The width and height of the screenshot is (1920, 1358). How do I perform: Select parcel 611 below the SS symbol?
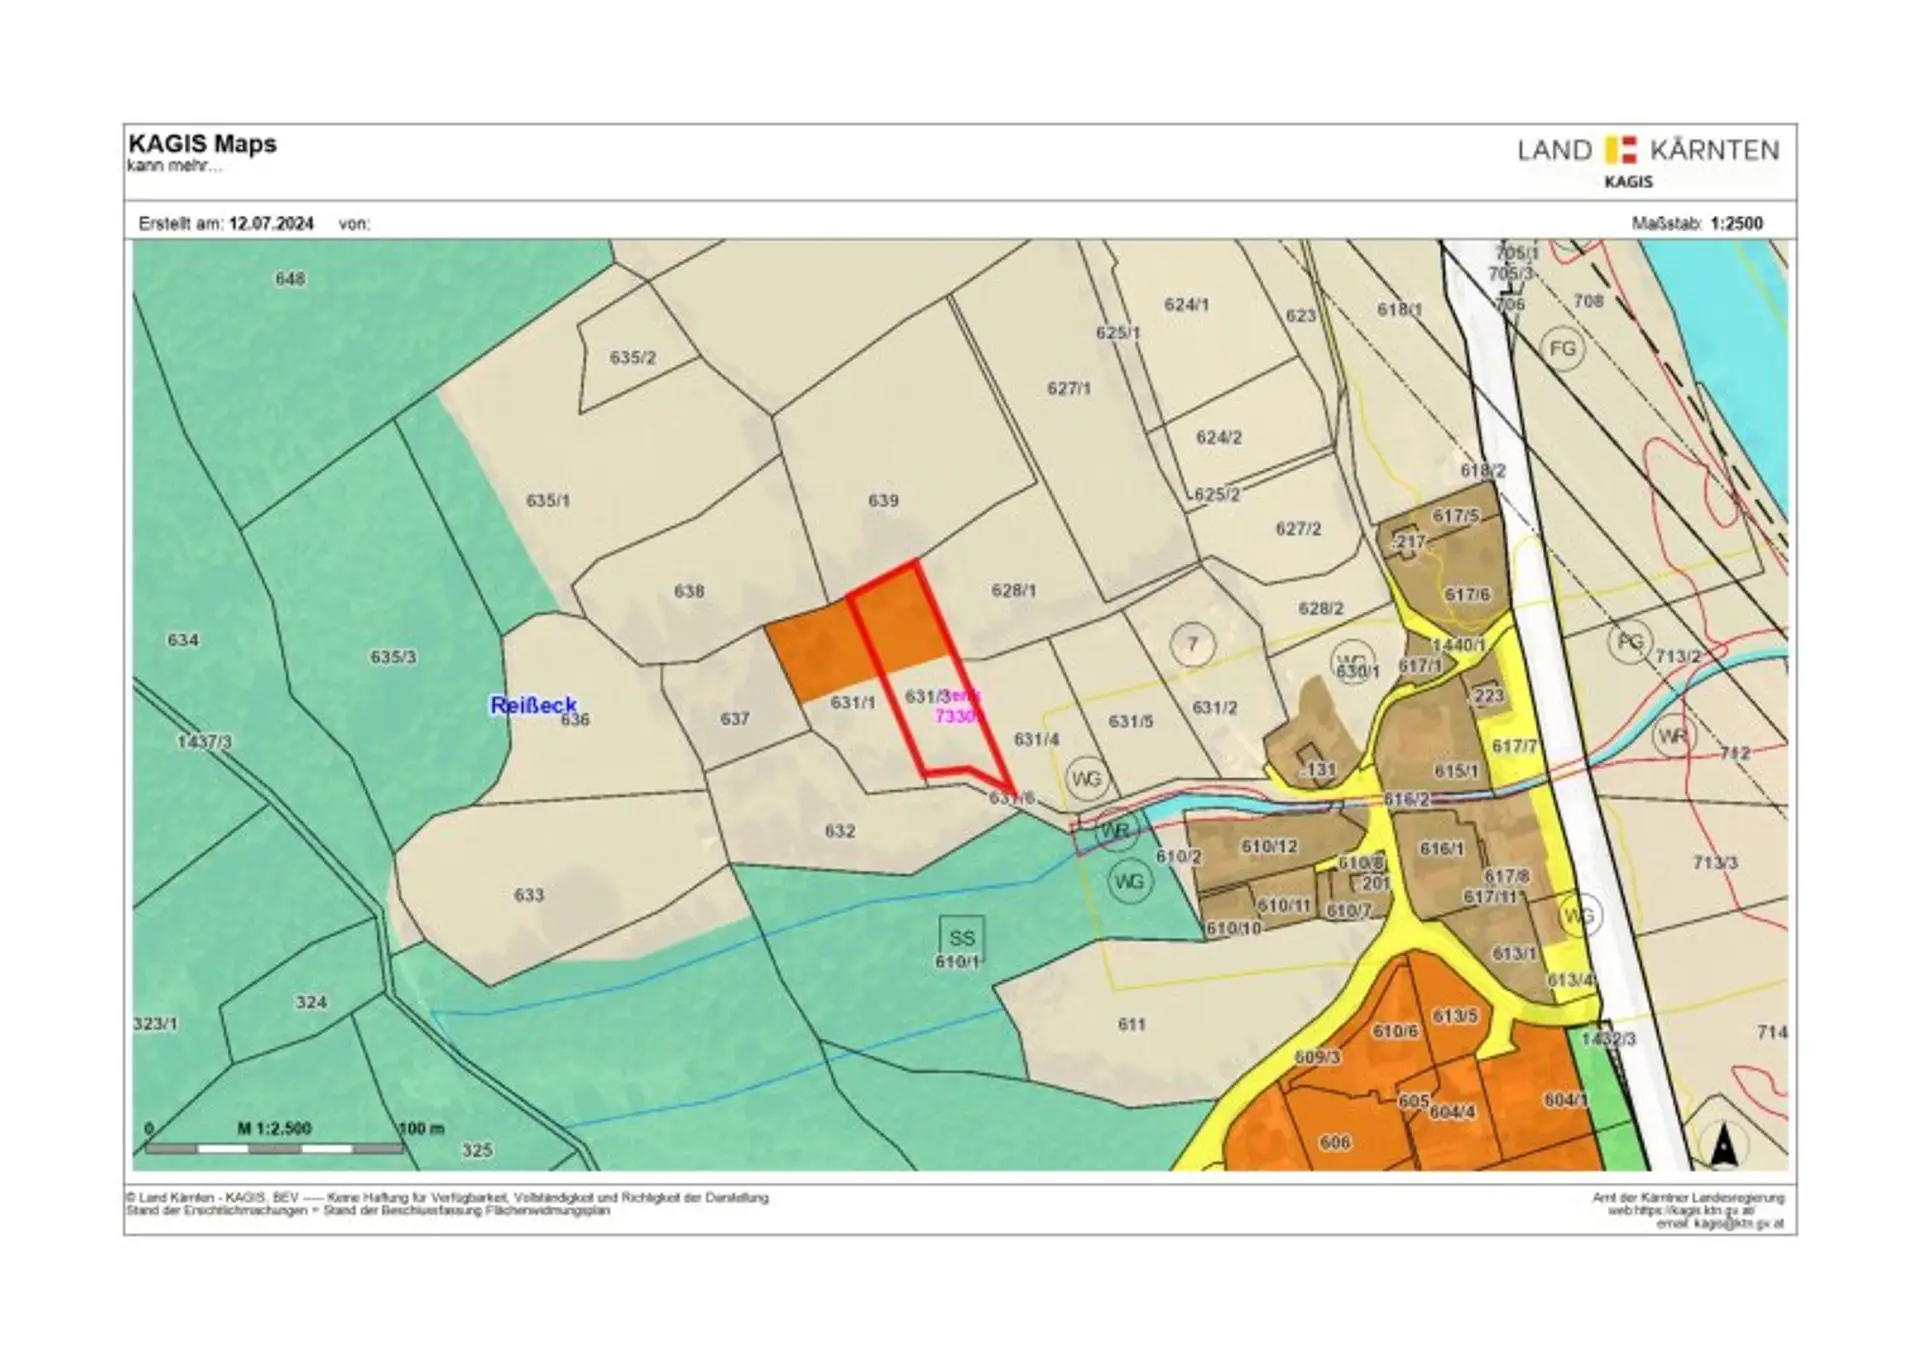1131,1024
